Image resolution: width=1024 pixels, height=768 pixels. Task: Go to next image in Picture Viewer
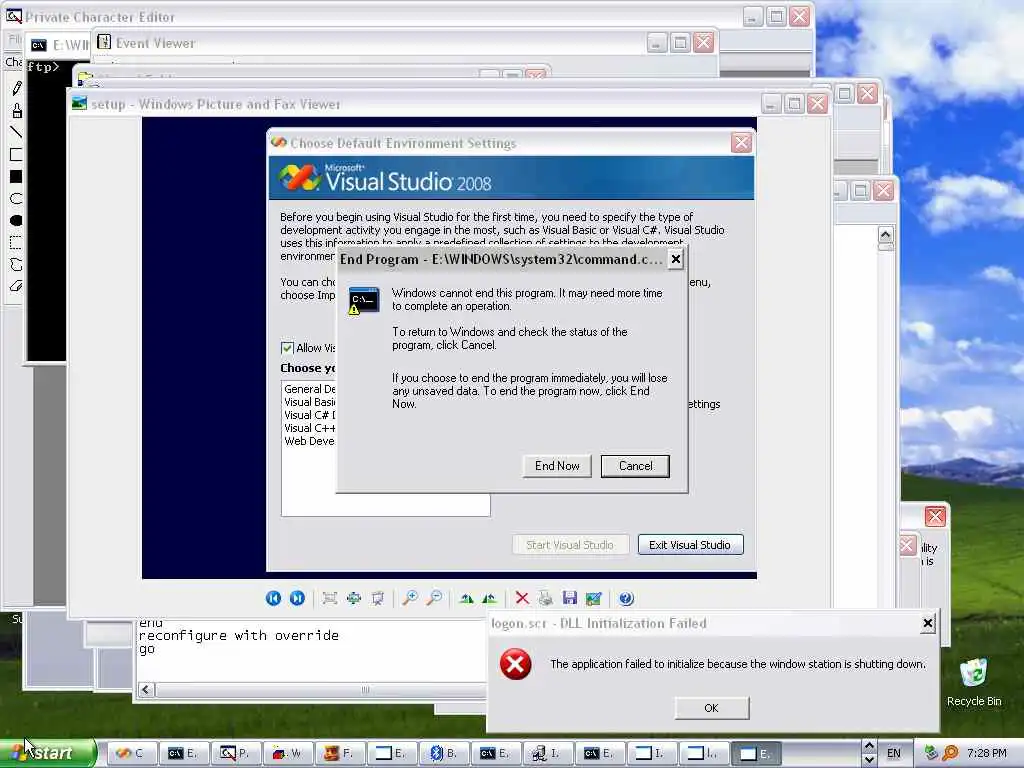[297, 598]
